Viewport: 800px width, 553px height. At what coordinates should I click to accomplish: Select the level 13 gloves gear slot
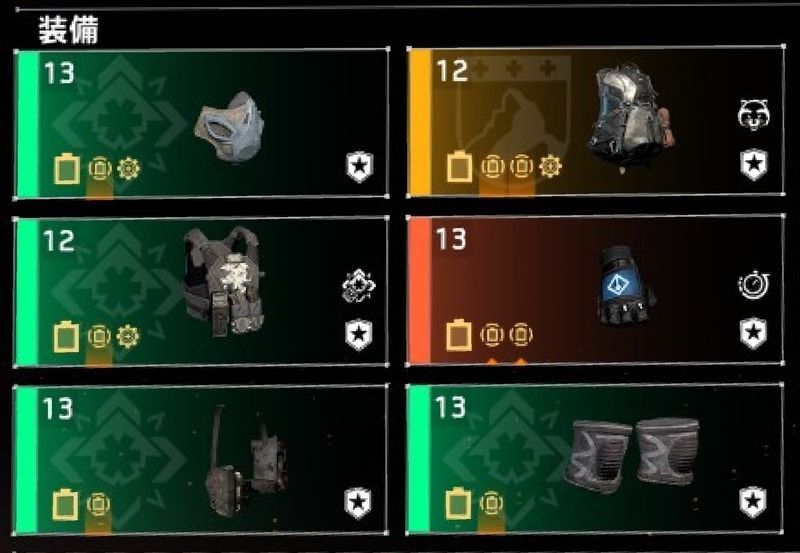595,290
